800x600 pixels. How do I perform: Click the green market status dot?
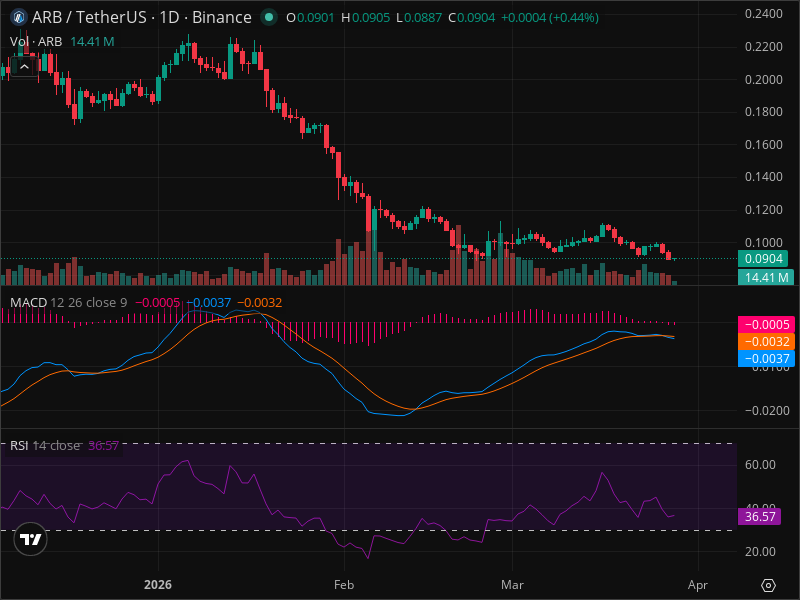click(269, 17)
